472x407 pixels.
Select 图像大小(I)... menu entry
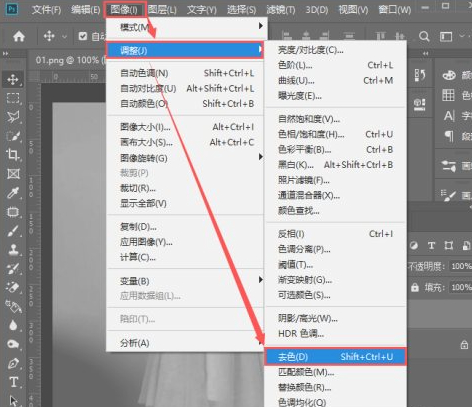click(186, 127)
